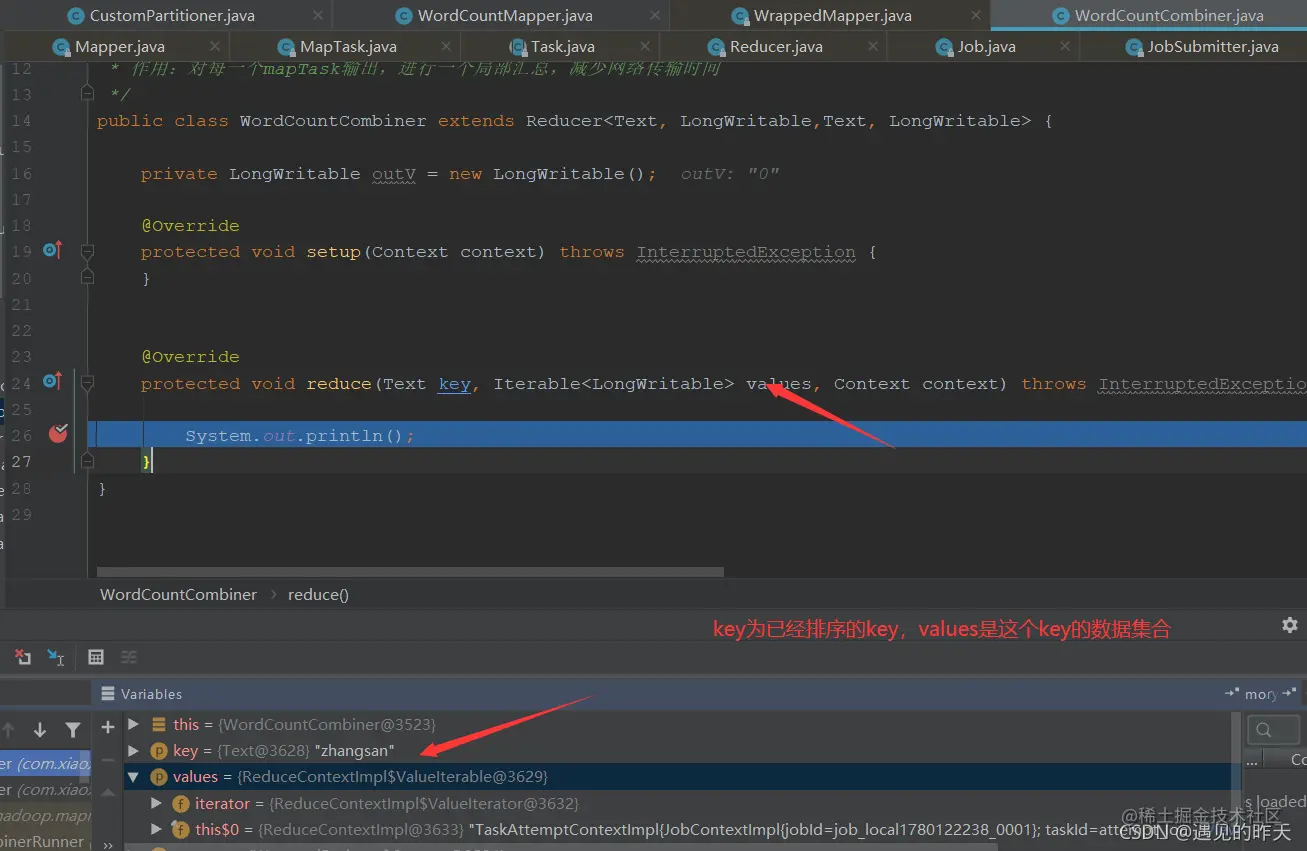Screen dimensions: 1307x851
Task: Expand the 'this' variable node
Action: (133, 725)
